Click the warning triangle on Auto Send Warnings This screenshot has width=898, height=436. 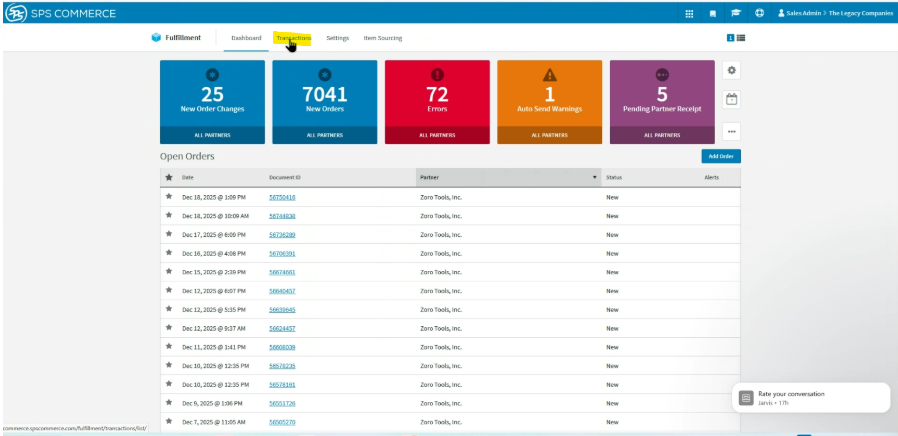550,74
